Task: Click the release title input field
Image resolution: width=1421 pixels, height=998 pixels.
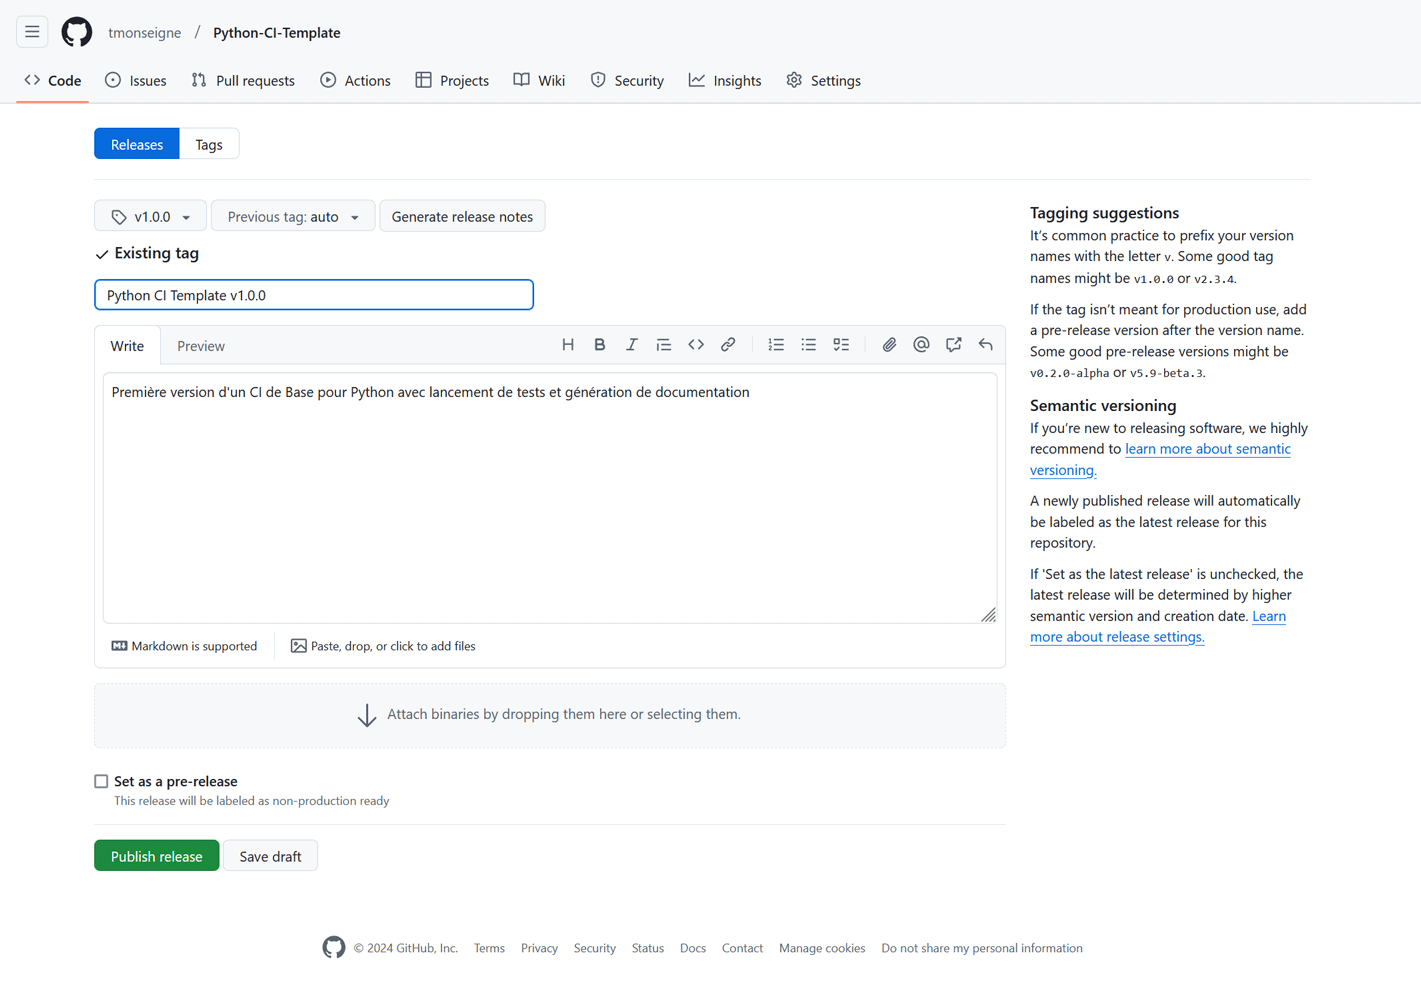Action: click(x=314, y=295)
